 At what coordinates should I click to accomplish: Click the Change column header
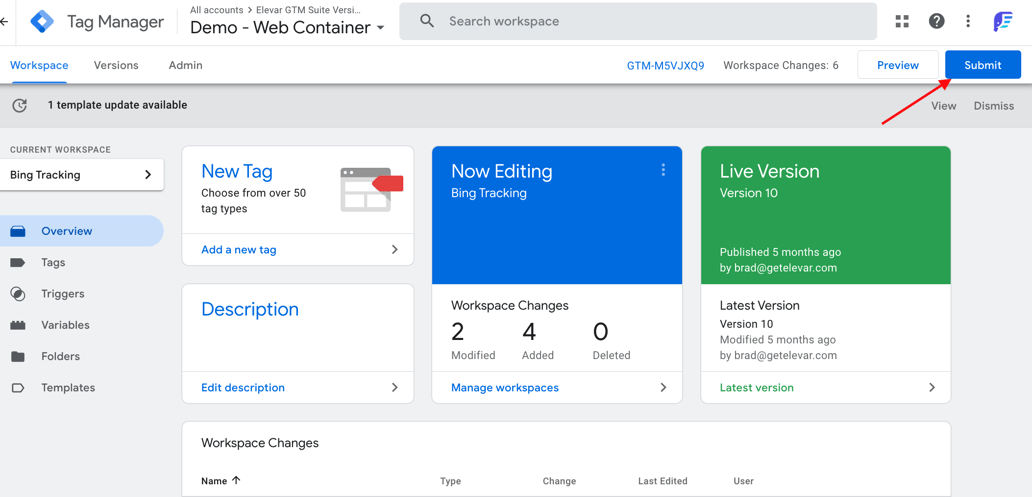pos(559,481)
